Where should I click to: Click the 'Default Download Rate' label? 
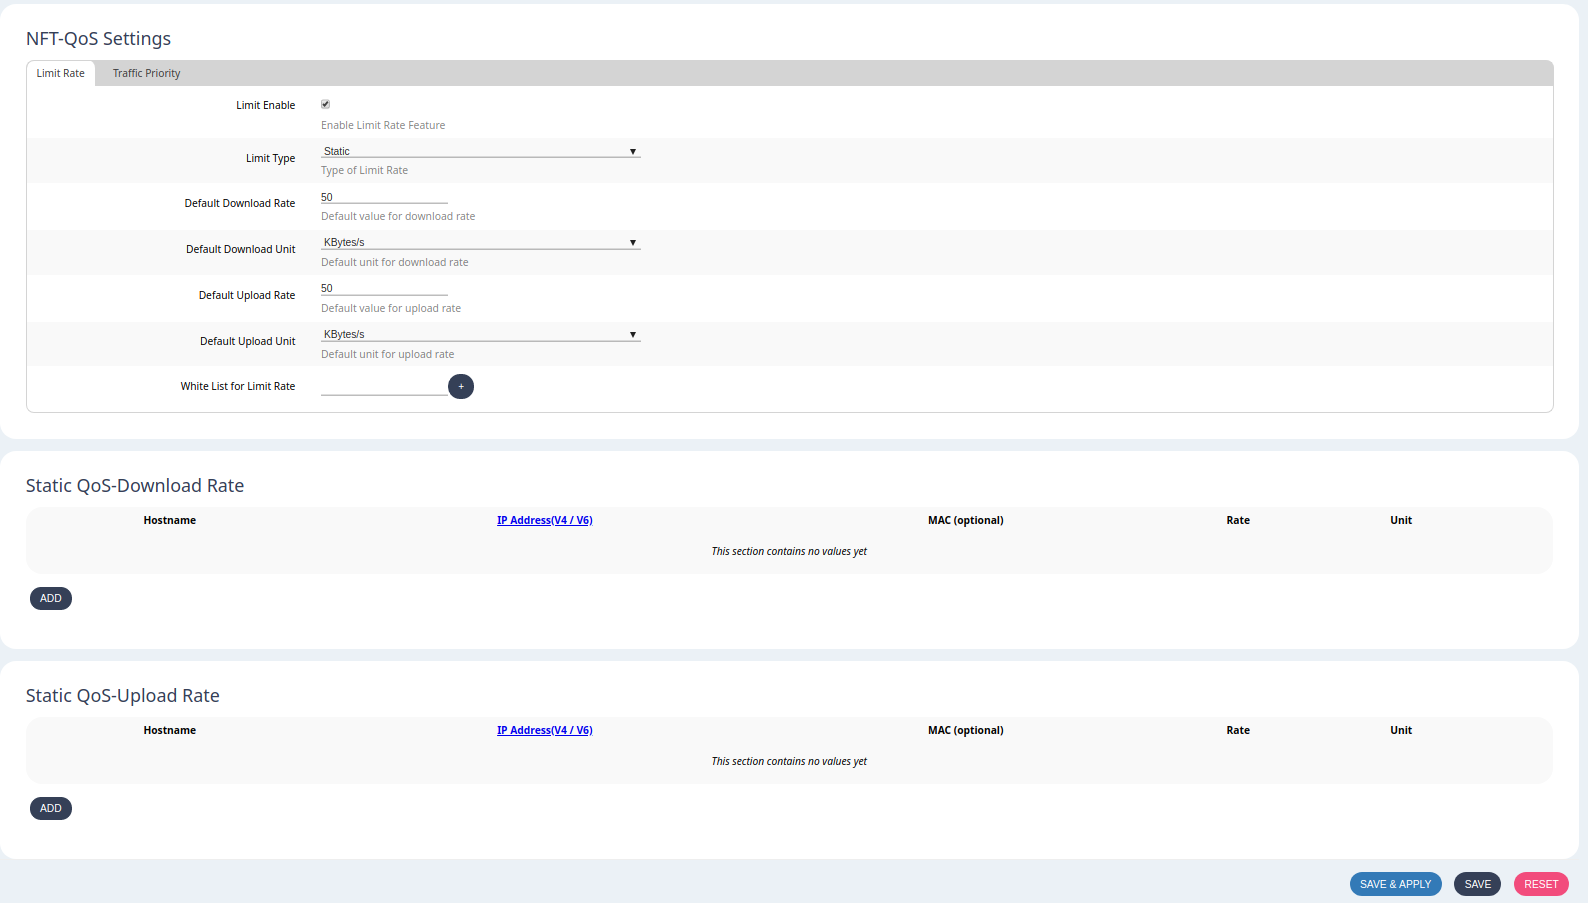coord(240,203)
